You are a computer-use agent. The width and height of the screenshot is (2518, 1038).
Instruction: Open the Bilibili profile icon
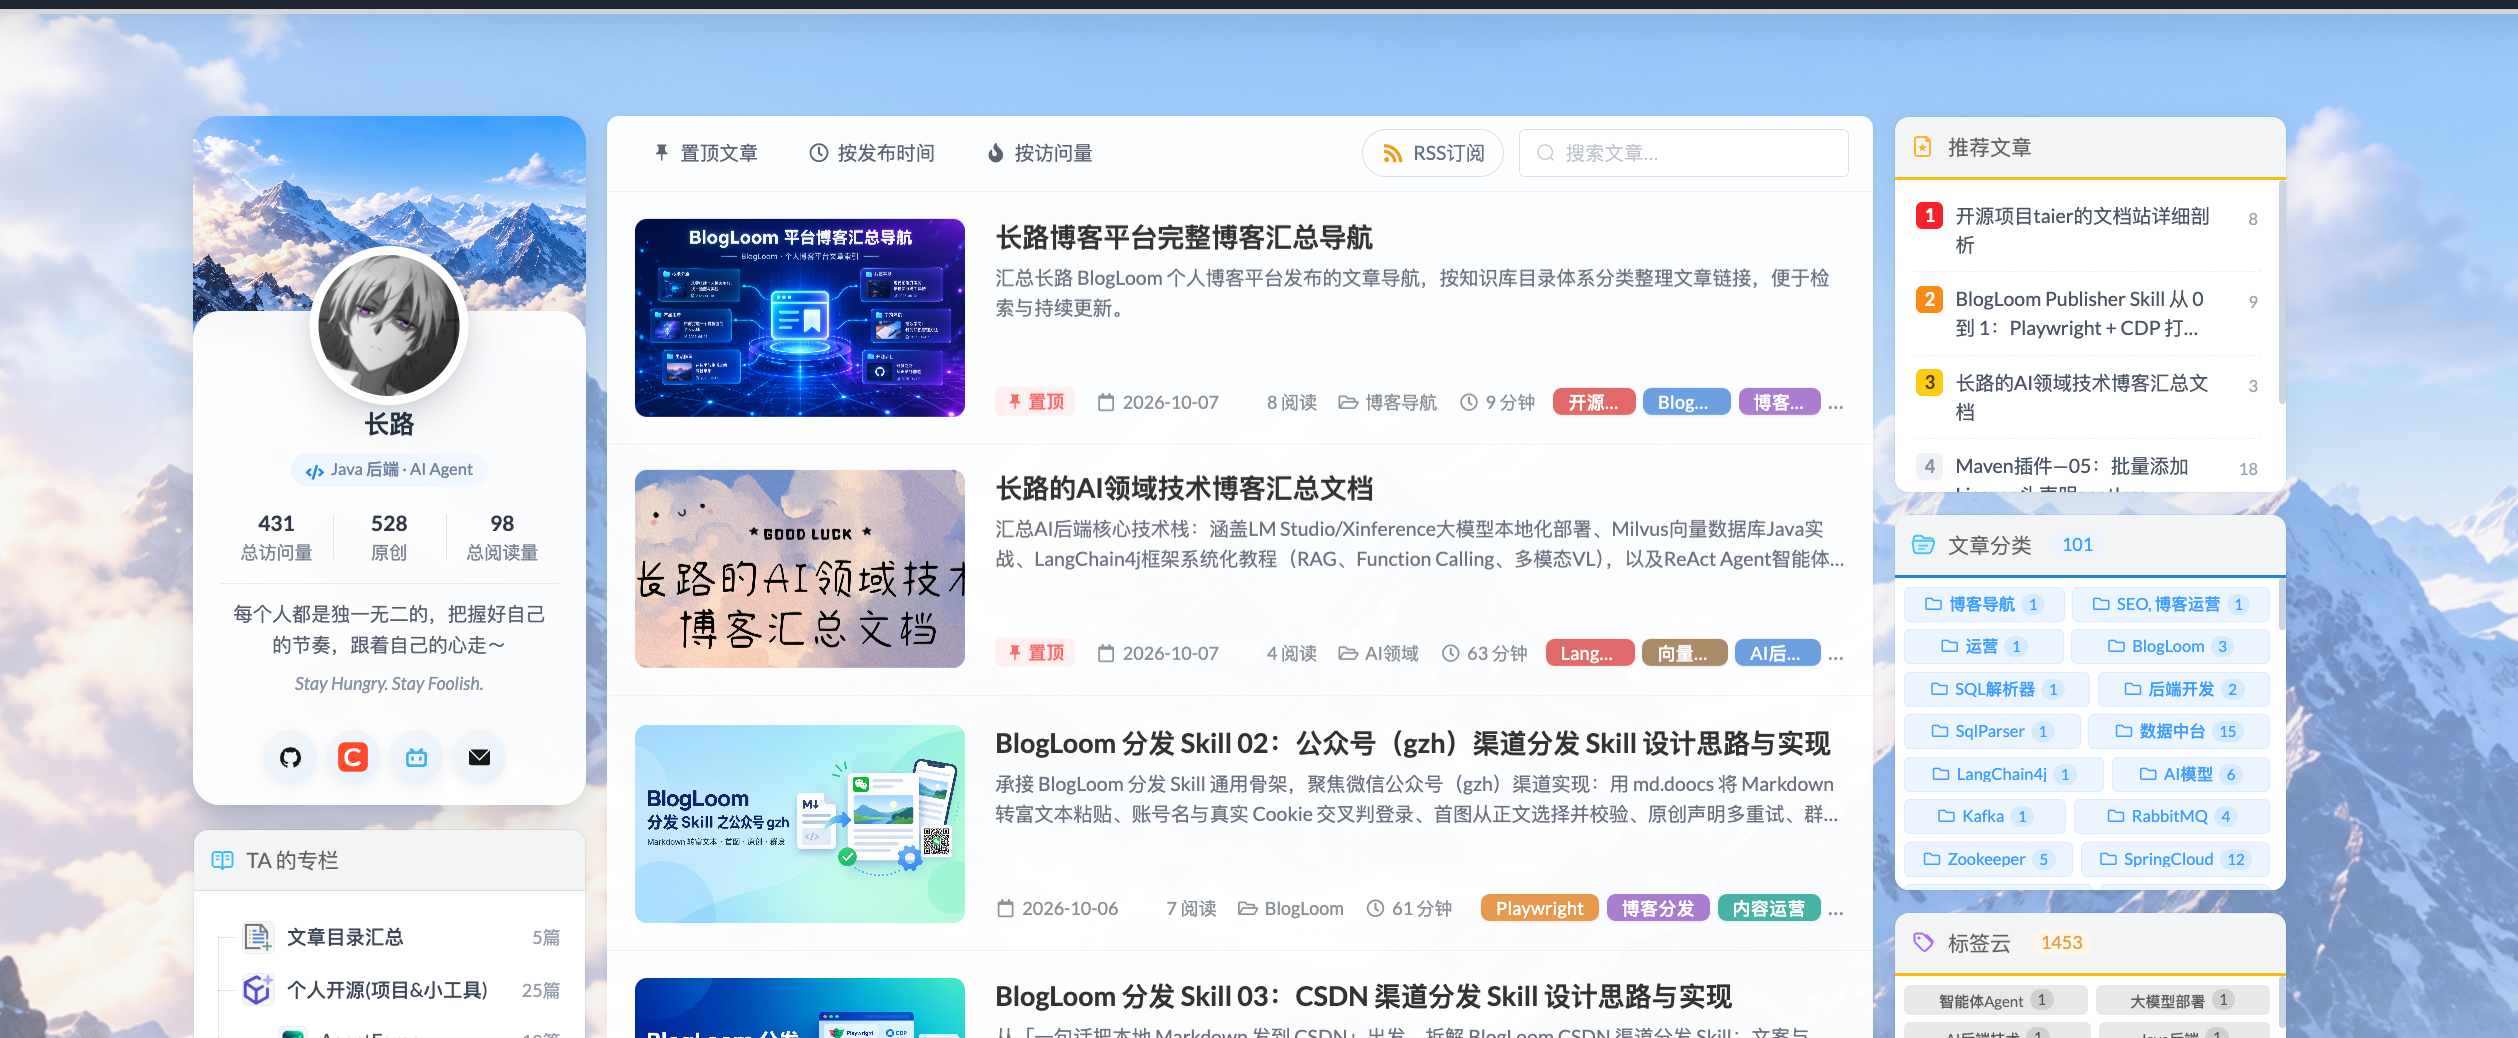417,757
